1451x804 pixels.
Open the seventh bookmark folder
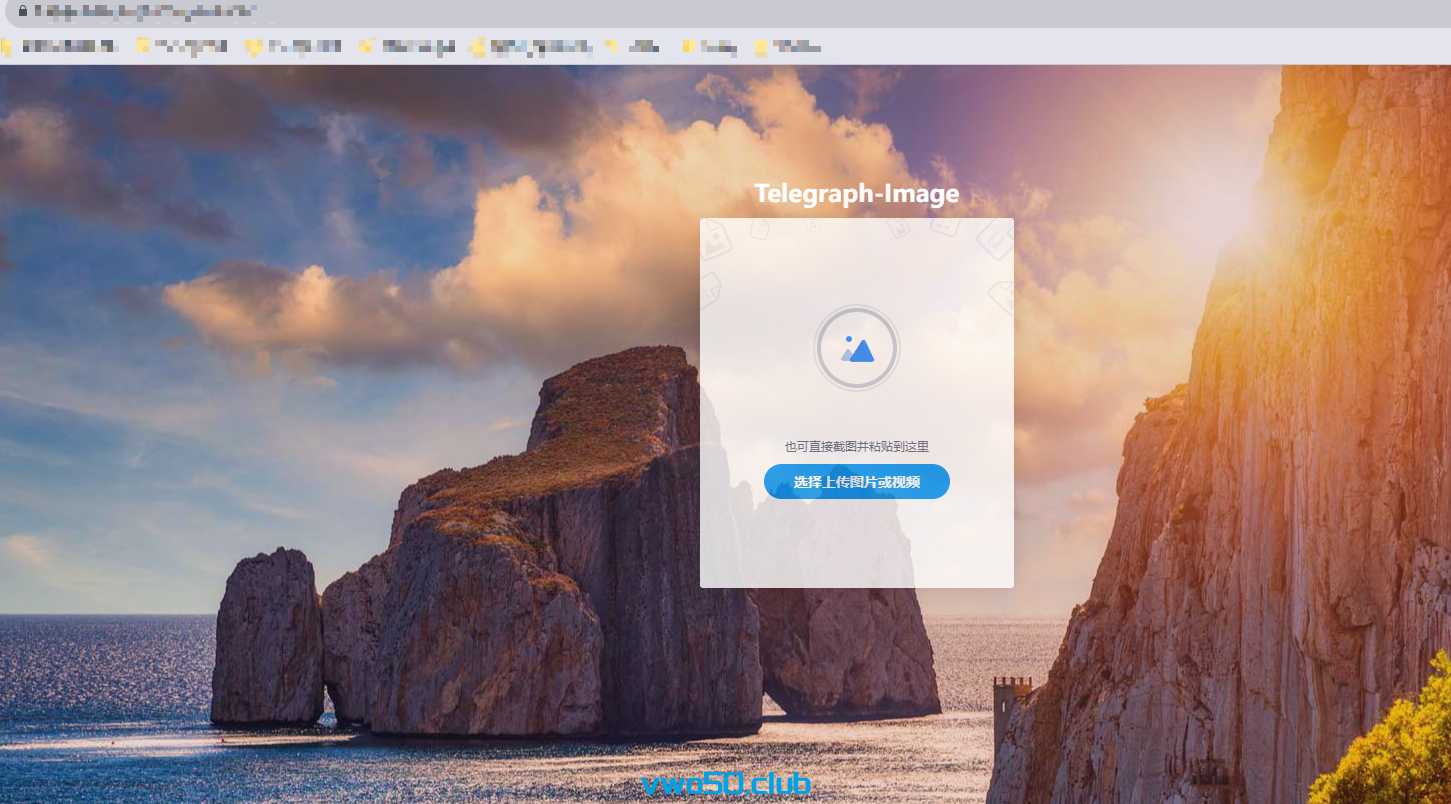tap(711, 46)
